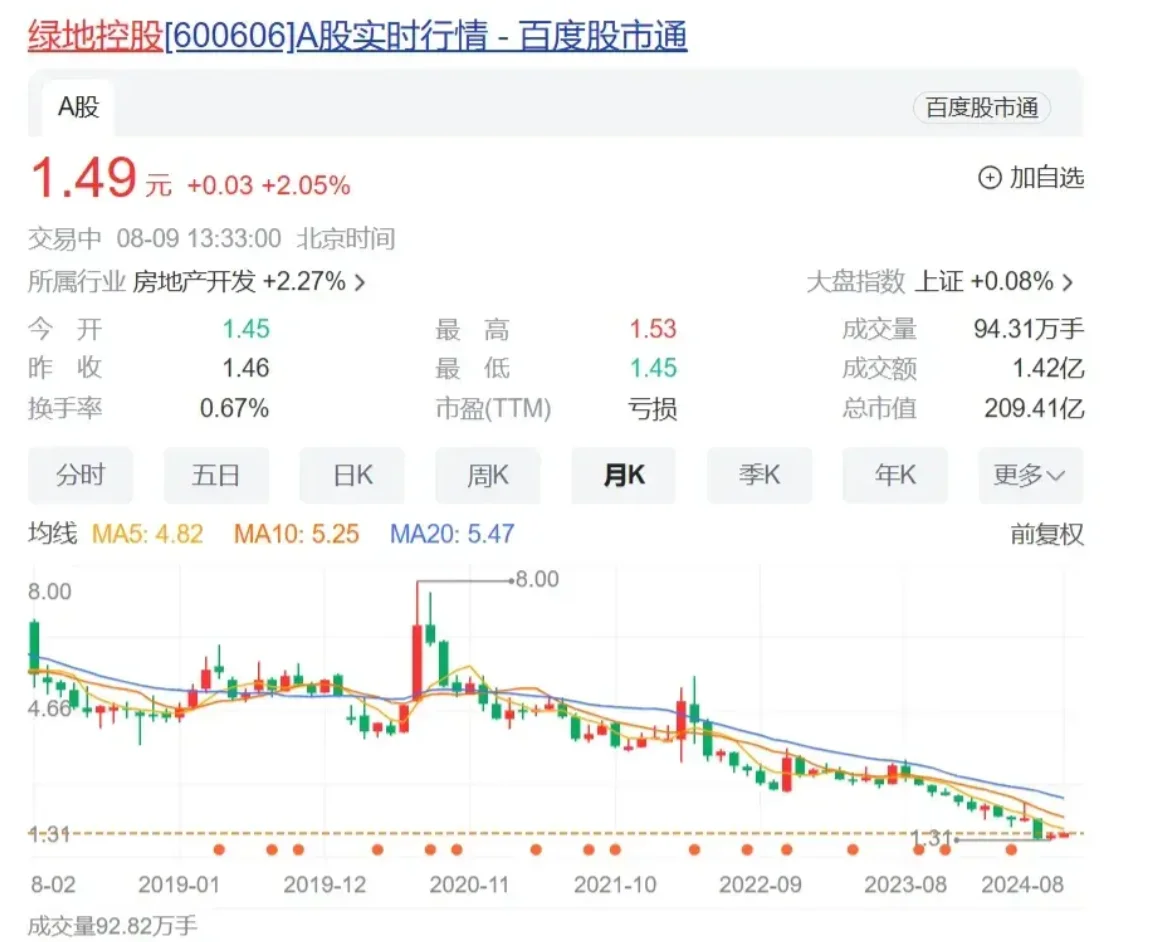
Task: Click the 今开 1.45 value
Action: [246, 329]
